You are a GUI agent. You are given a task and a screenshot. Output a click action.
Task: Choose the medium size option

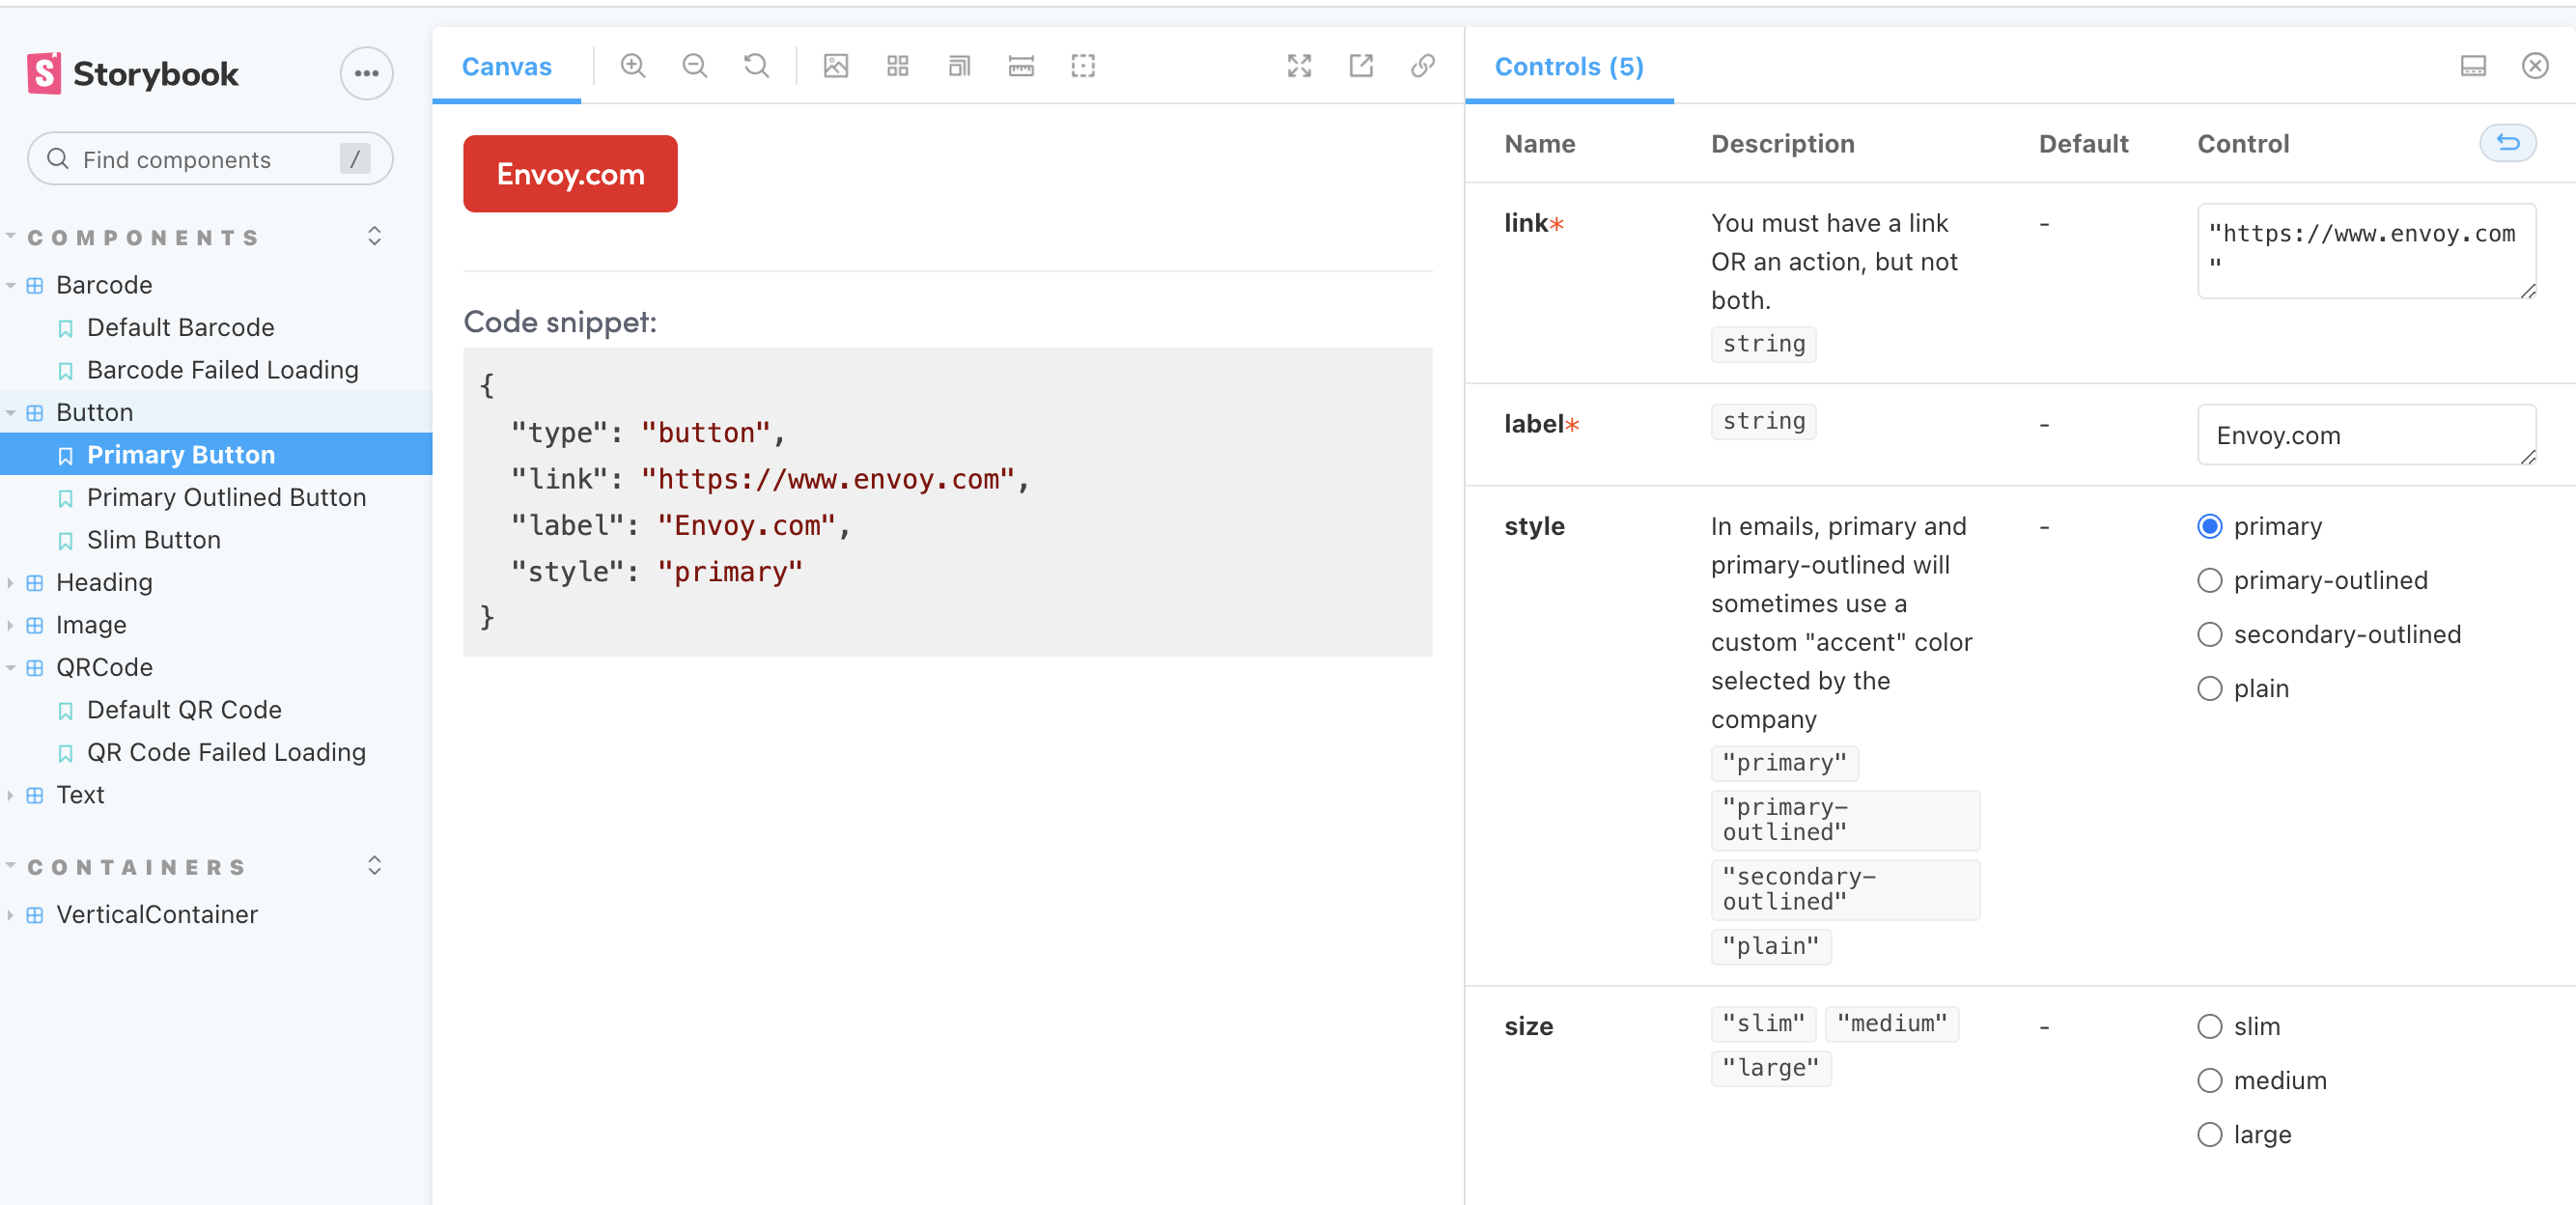[2210, 1080]
